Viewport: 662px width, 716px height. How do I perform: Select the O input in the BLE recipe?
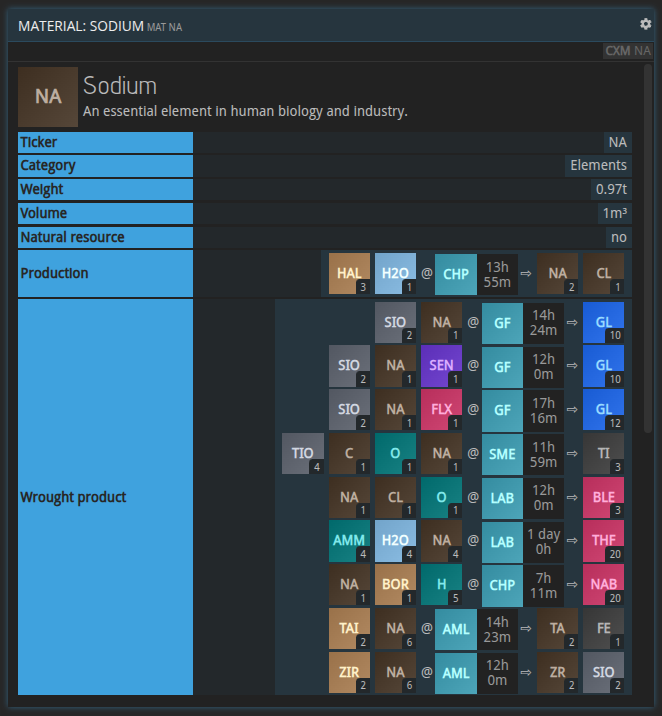pyautogui.click(x=441, y=497)
